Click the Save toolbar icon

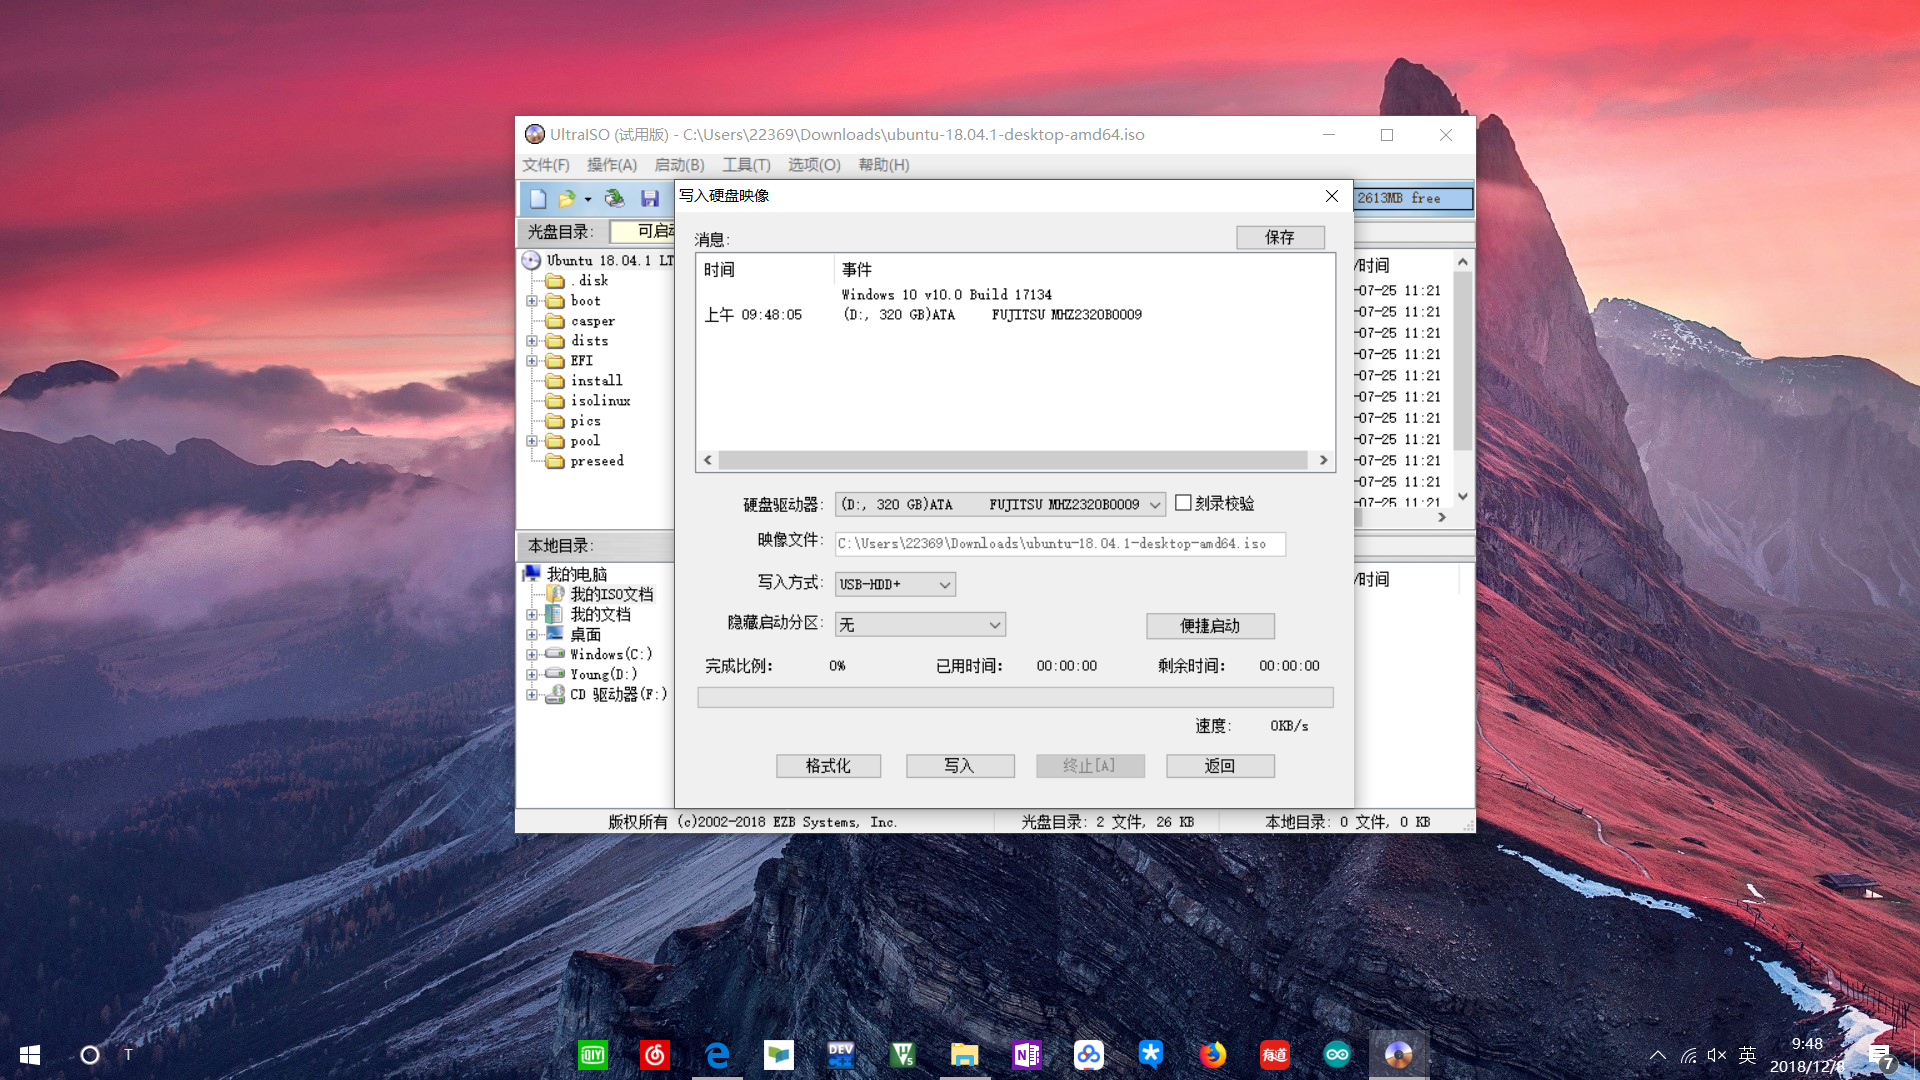[x=650, y=198]
